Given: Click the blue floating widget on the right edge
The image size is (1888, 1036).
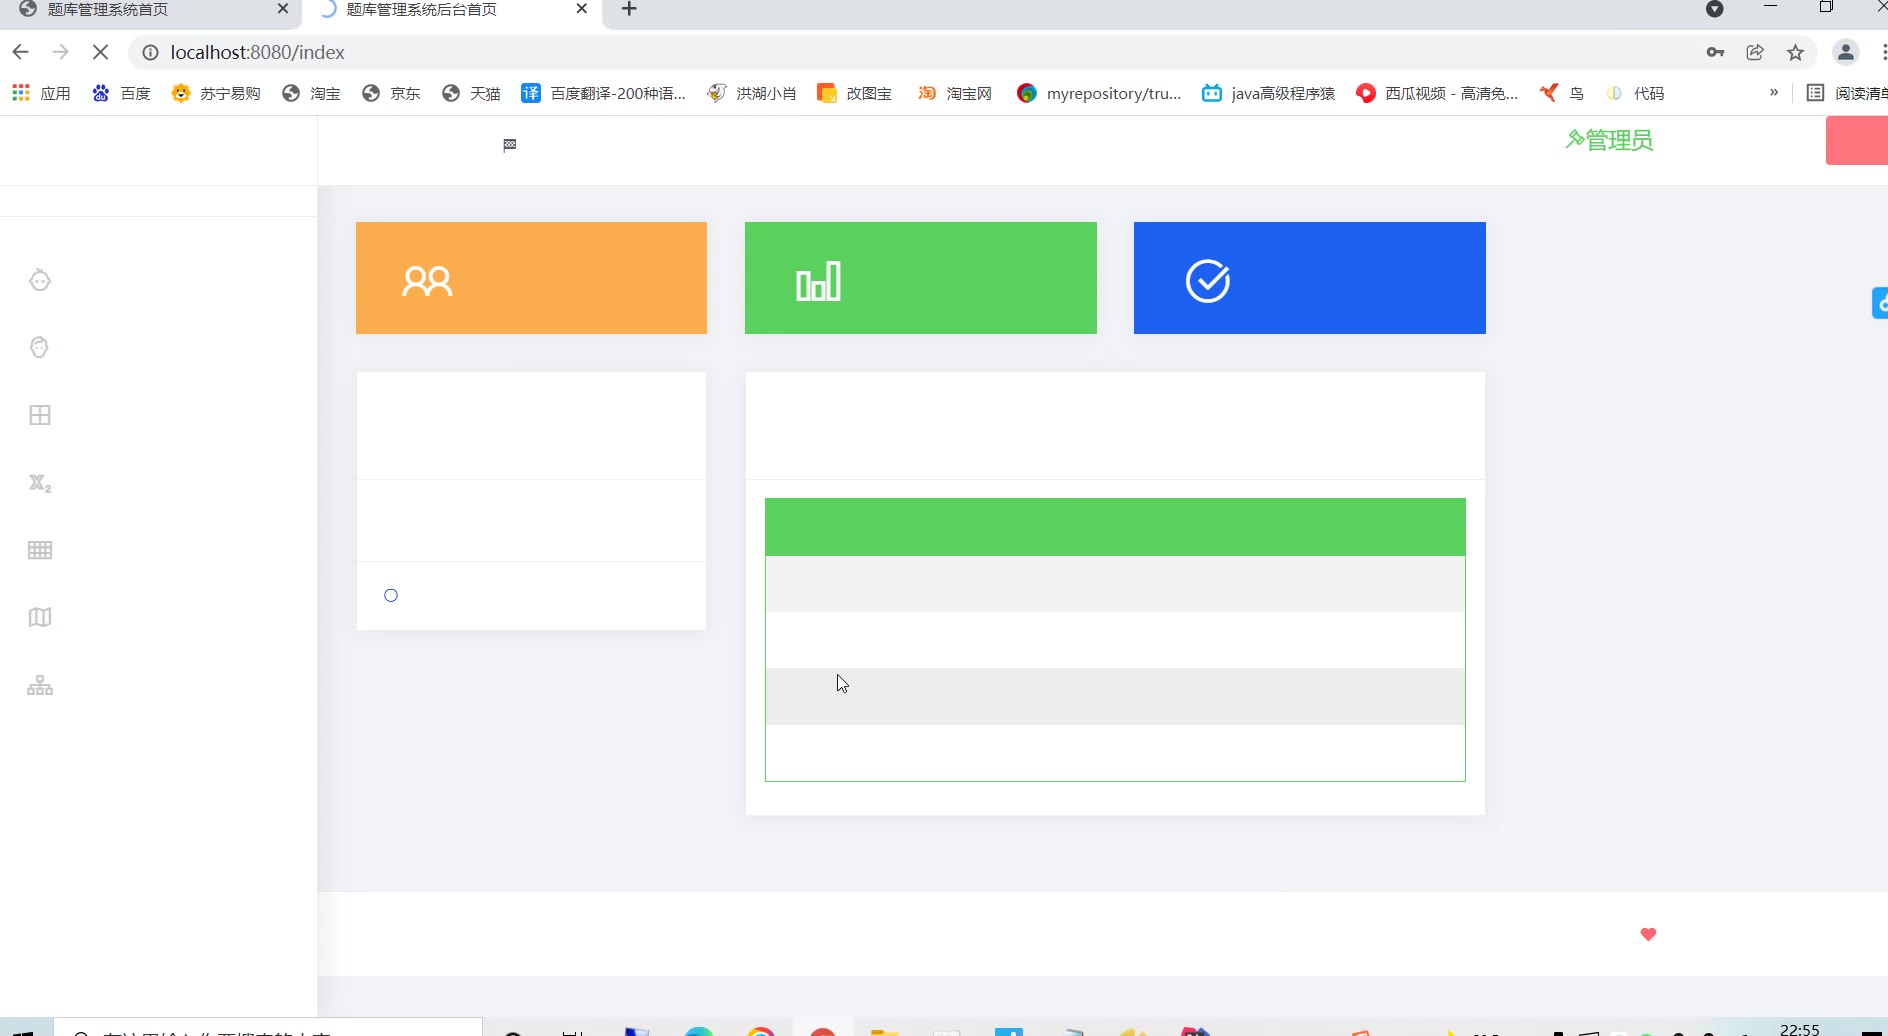Looking at the screenshot, I should [x=1880, y=303].
